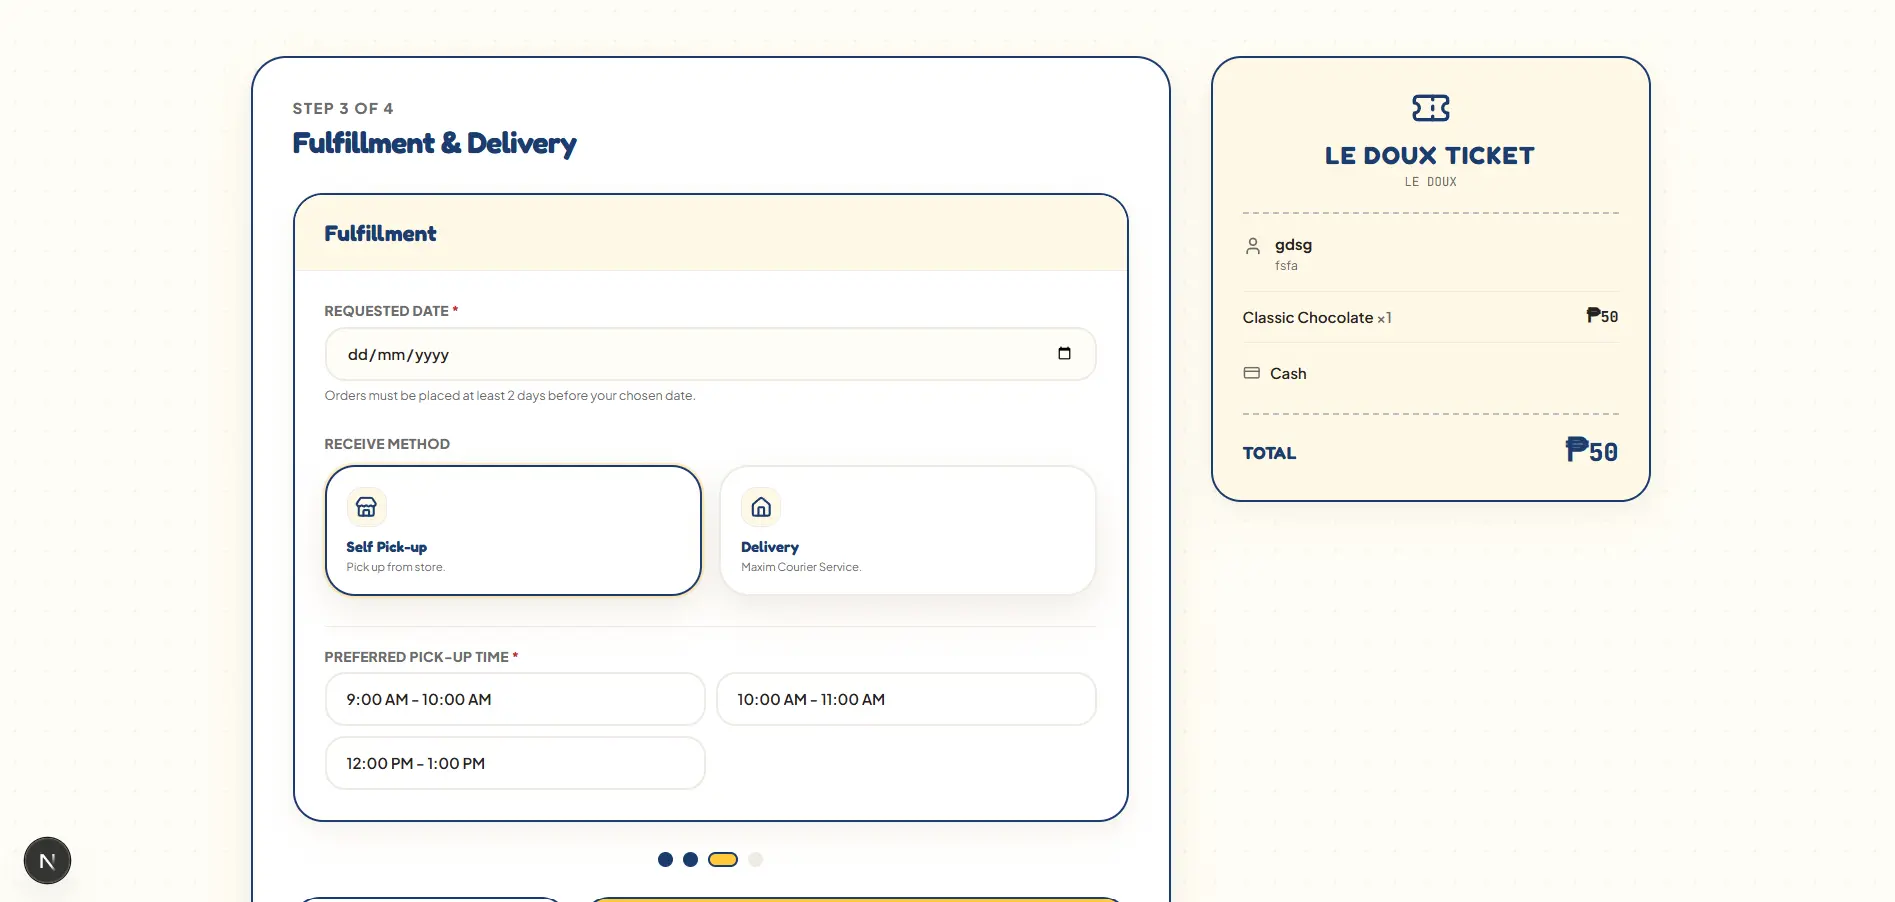The image size is (1895, 902).
Task: Choose the 10:00 AM - 11:00 AM pick-up slot
Action: 906,699
